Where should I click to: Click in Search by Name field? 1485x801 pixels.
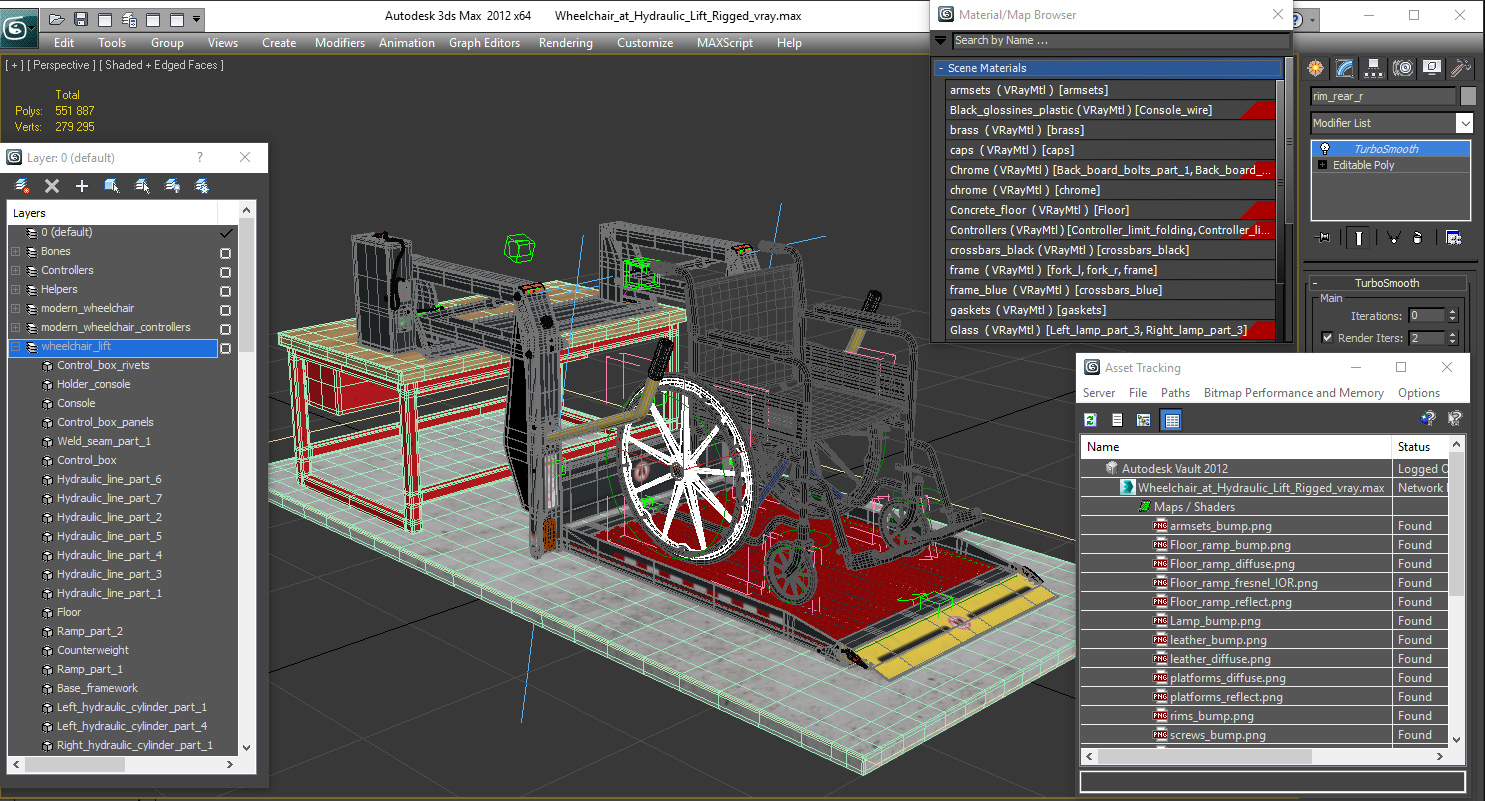(x=1120, y=41)
